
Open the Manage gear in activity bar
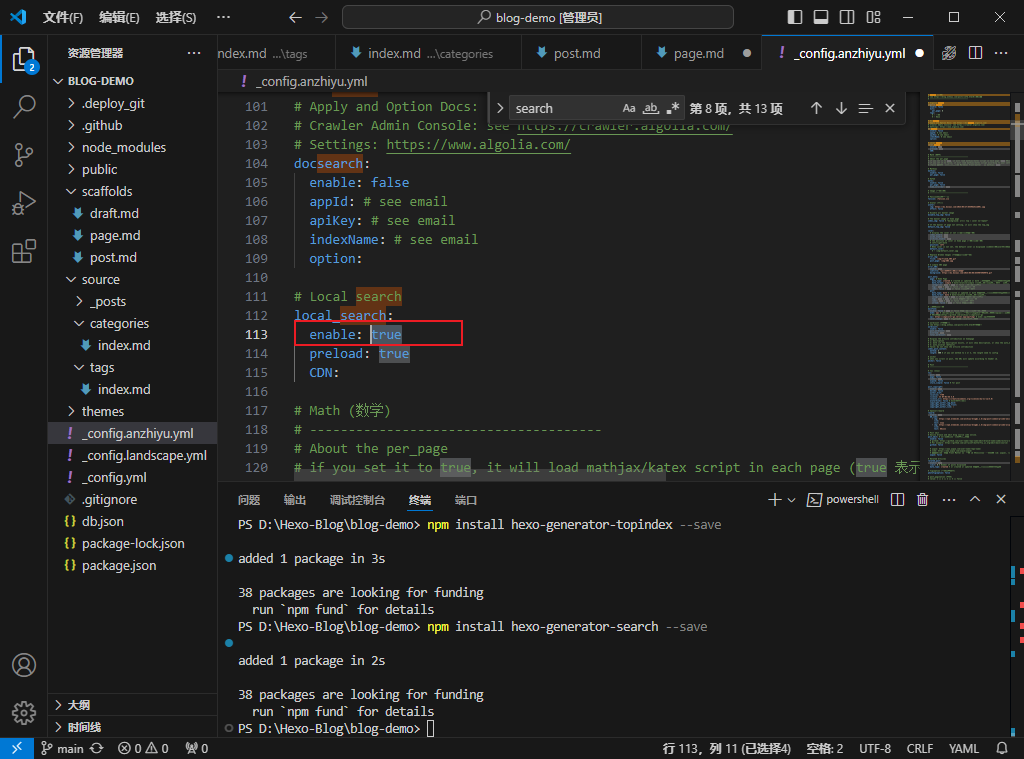24,713
